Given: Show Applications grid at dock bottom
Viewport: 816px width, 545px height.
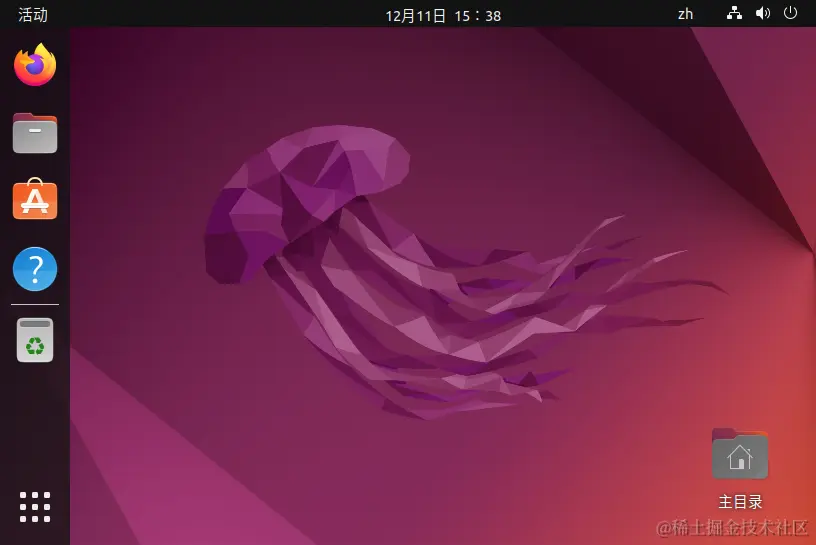Looking at the screenshot, I should click(35, 506).
